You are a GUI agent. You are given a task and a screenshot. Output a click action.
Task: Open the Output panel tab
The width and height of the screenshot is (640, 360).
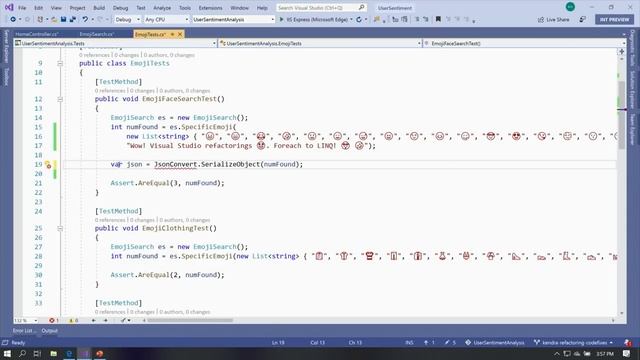pos(49,331)
